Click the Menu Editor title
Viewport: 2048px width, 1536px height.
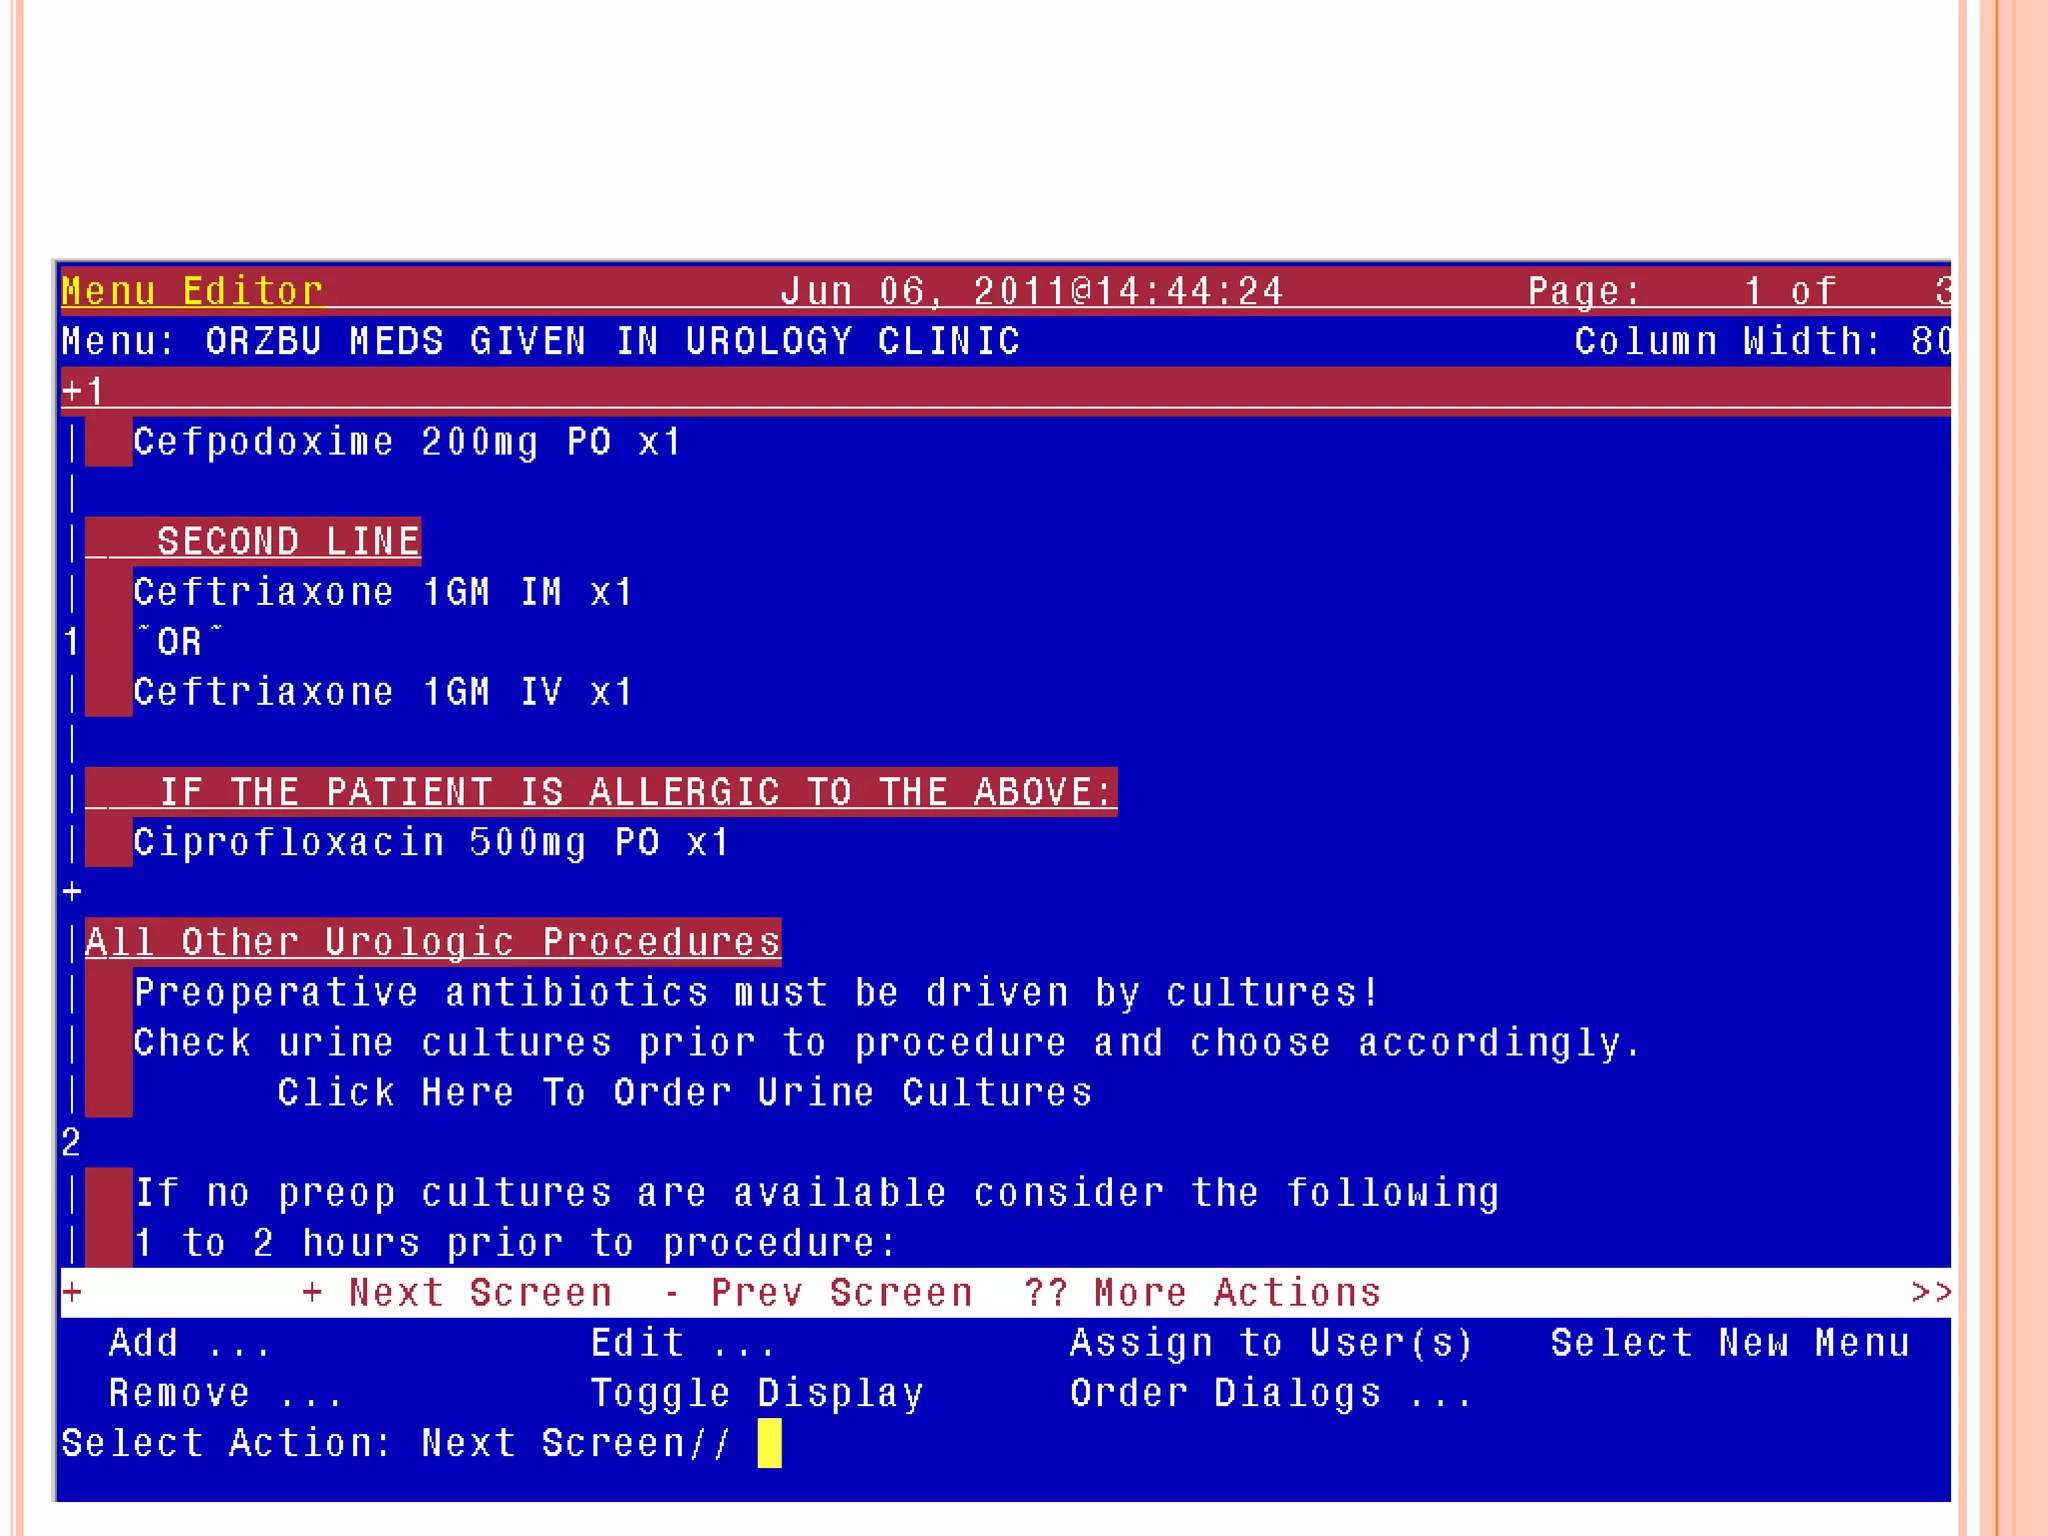192,291
